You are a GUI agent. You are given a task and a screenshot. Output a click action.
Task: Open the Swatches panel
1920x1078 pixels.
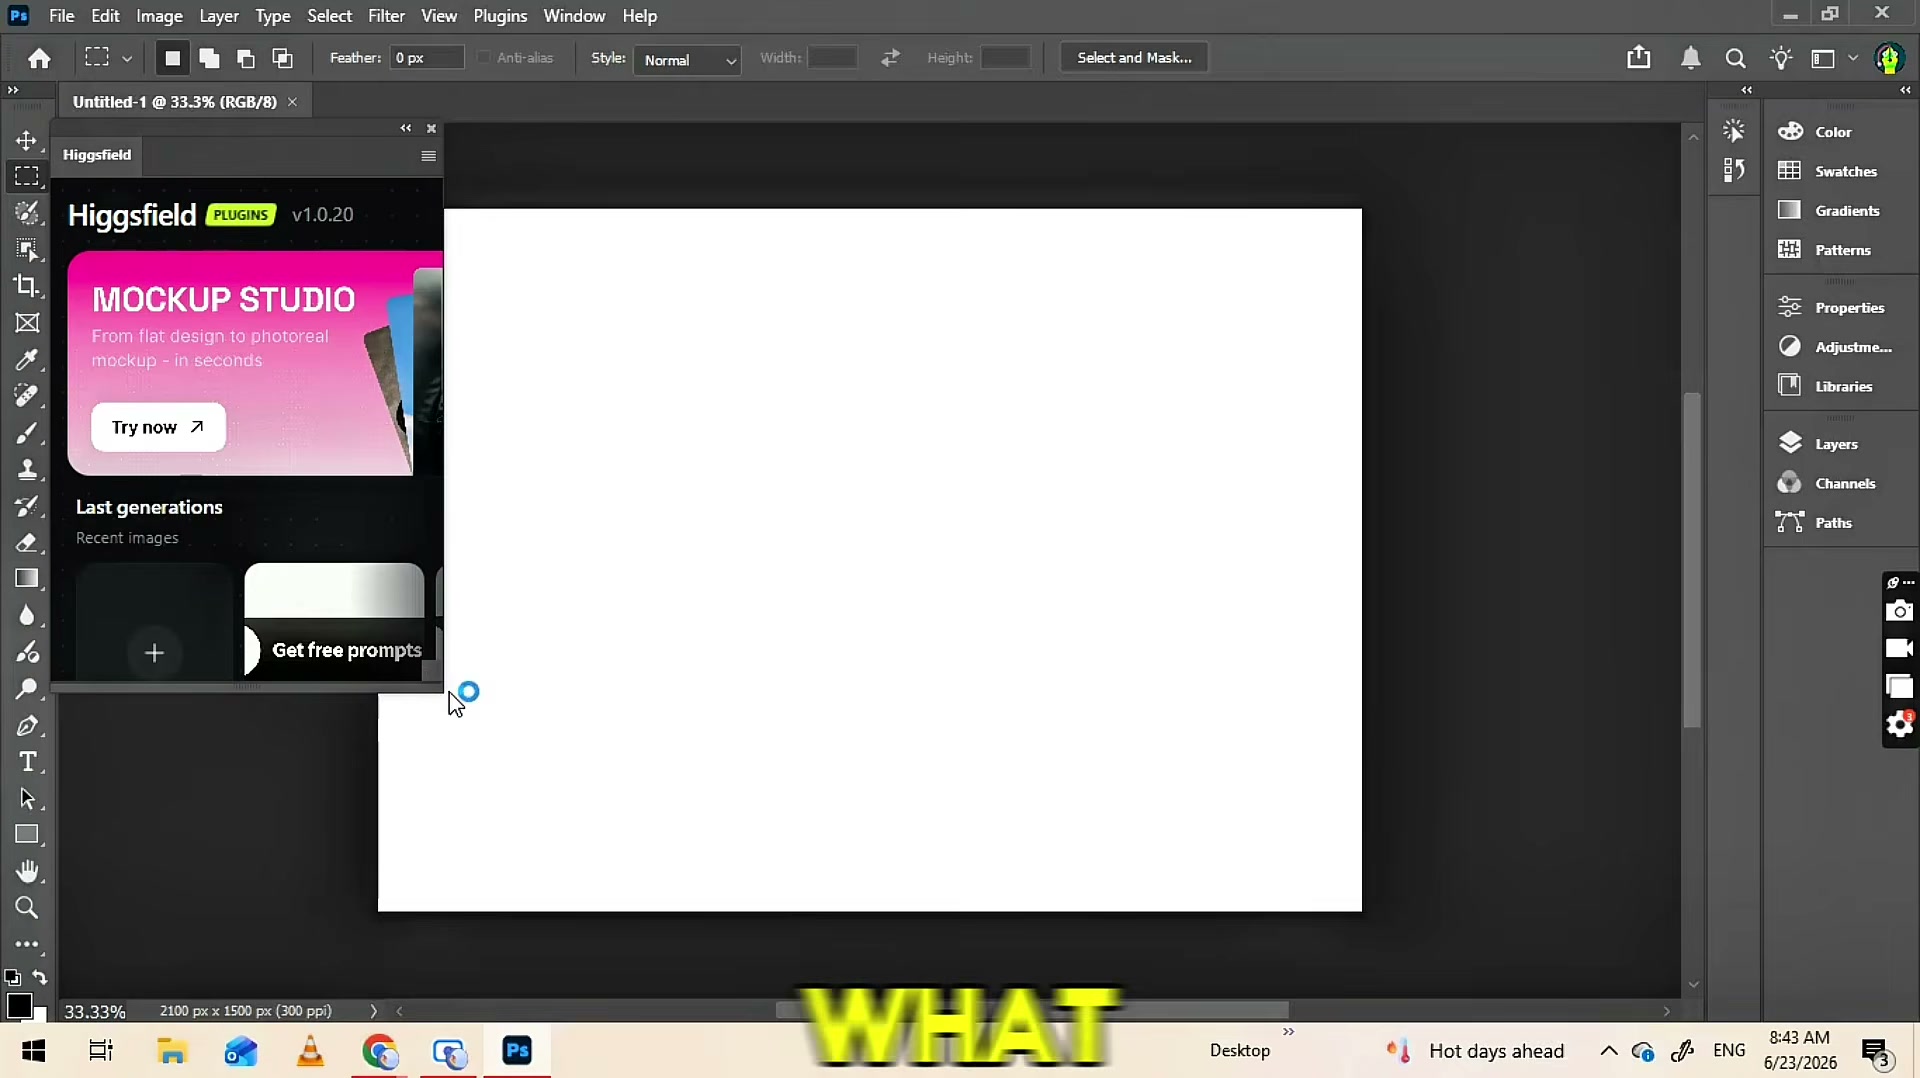coord(1845,171)
